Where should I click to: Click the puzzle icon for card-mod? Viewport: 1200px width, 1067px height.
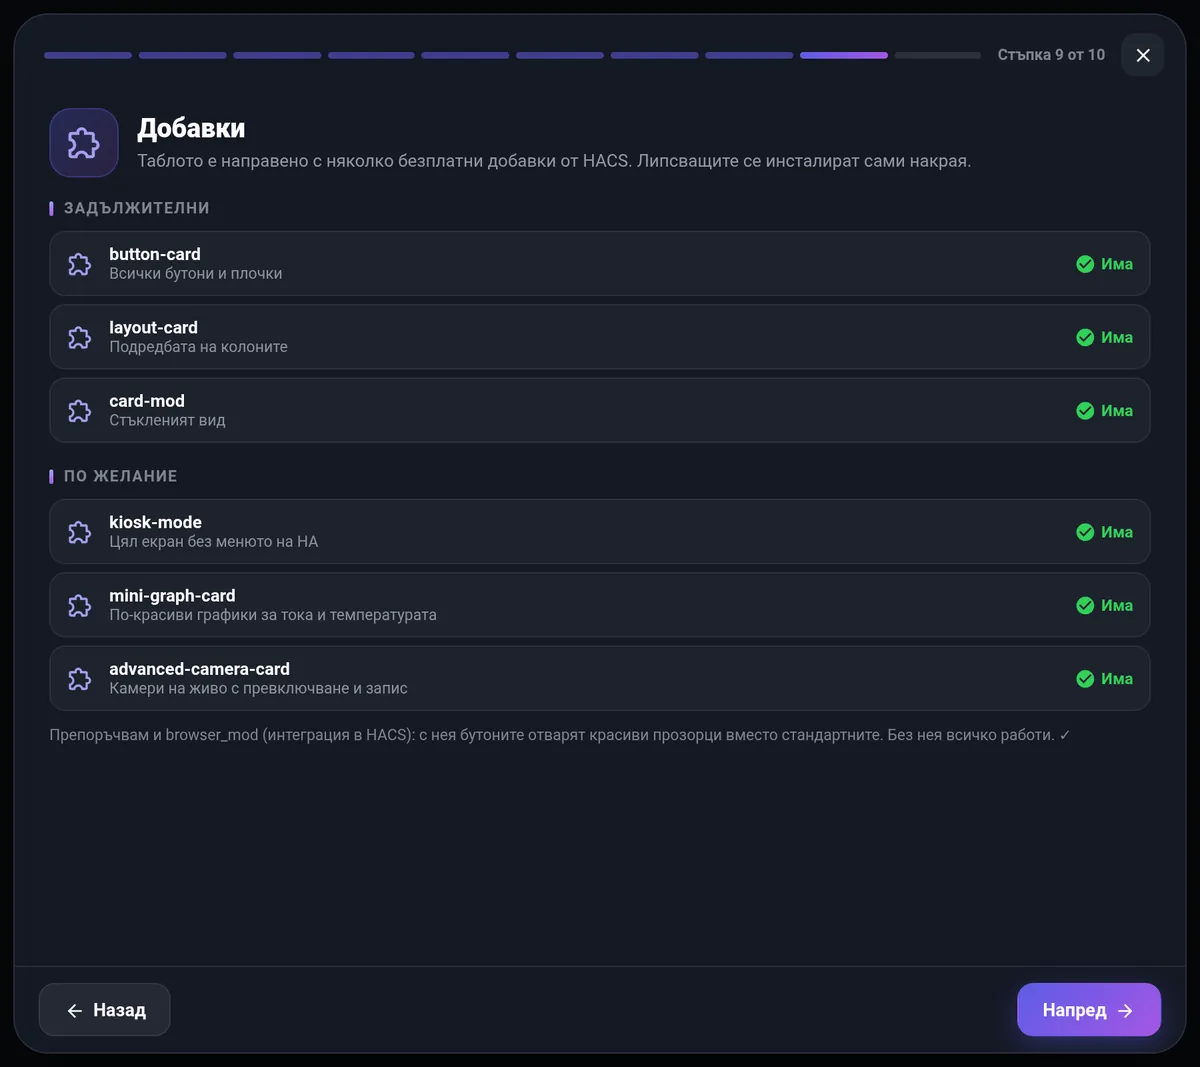[x=79, y=411]
